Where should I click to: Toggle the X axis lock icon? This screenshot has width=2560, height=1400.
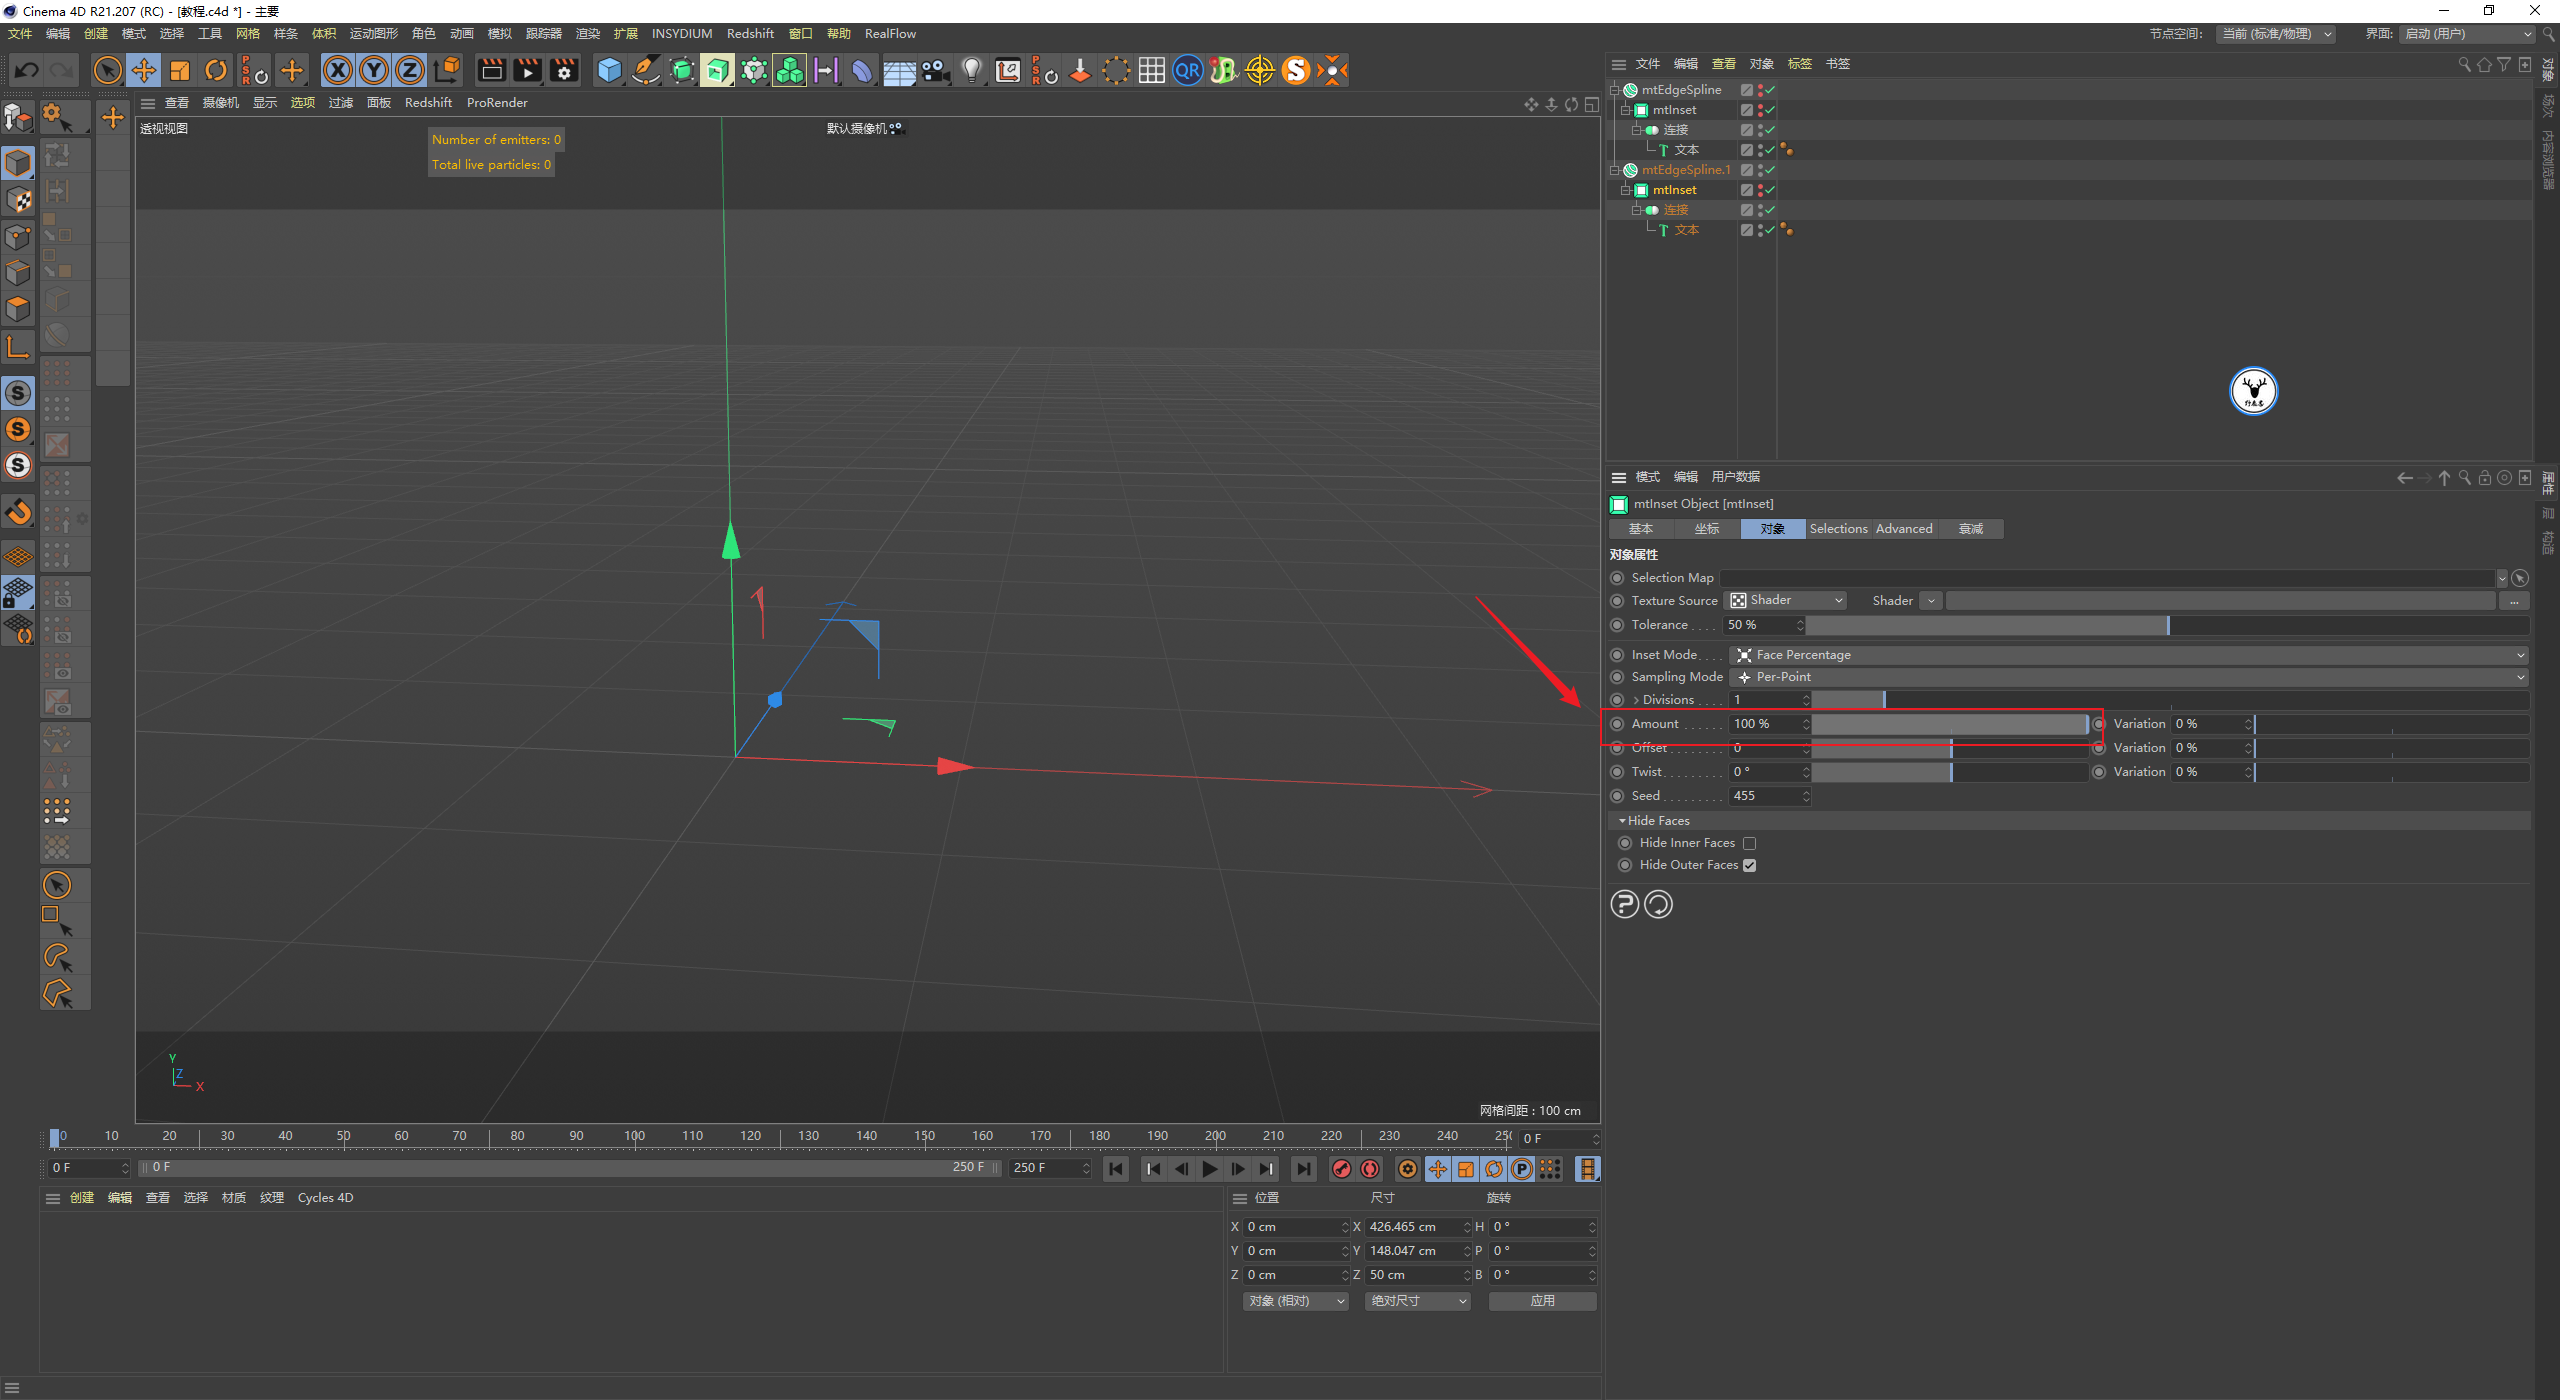[338, 70]
